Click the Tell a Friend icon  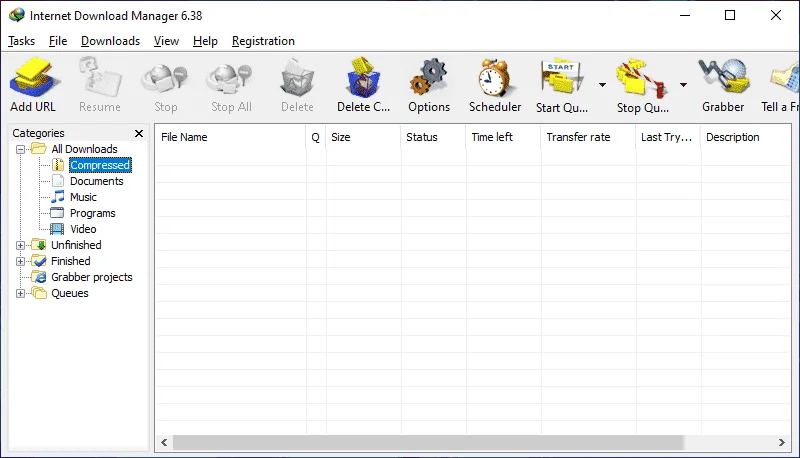click(x=785, y=79)
